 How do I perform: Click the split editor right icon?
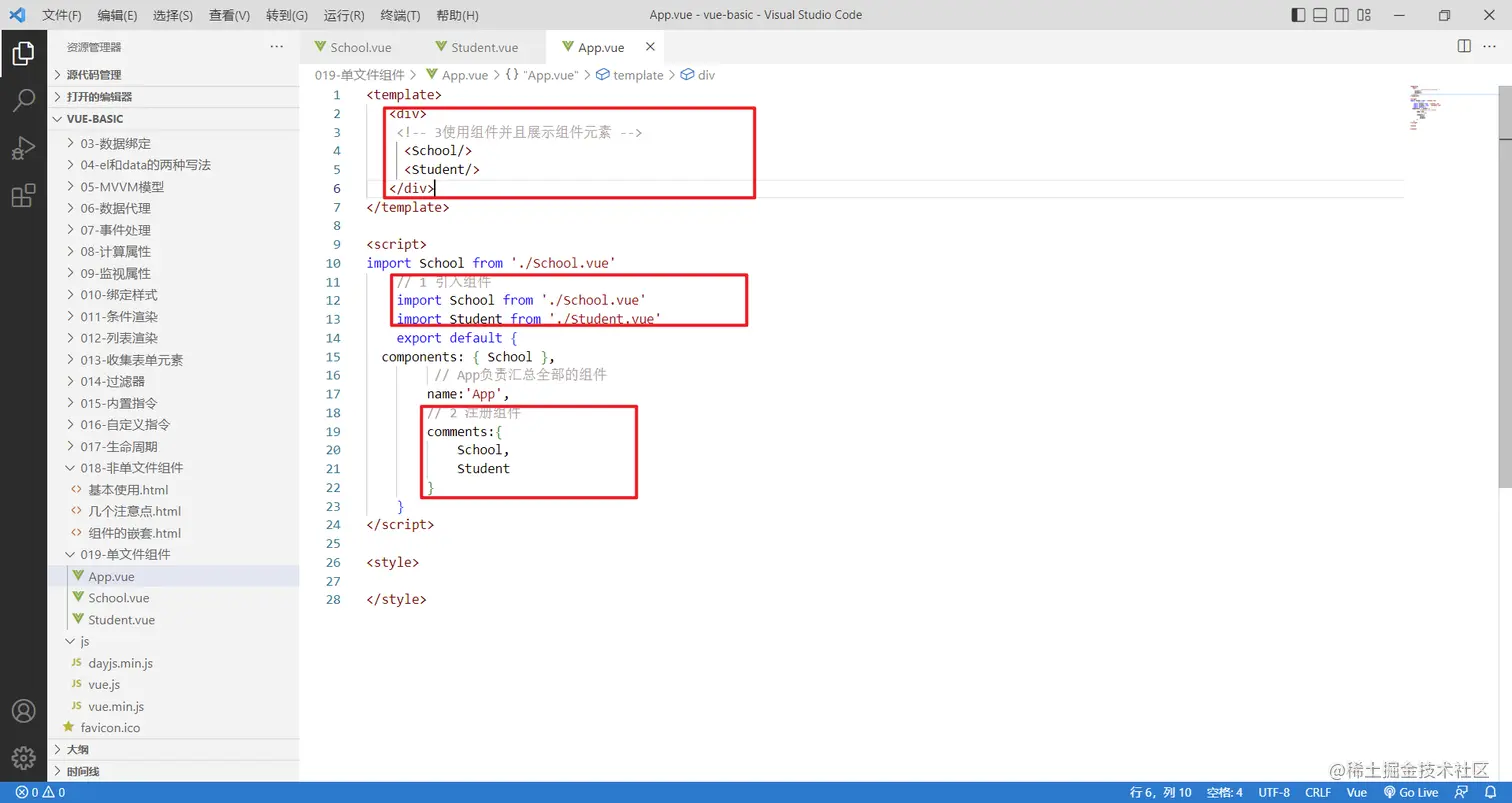(1464, 47)
